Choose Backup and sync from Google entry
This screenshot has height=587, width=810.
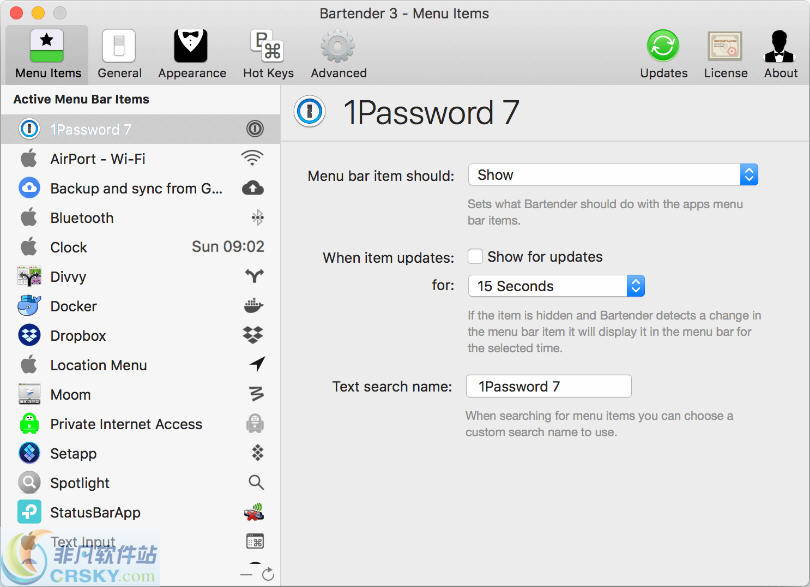point(141,188)
